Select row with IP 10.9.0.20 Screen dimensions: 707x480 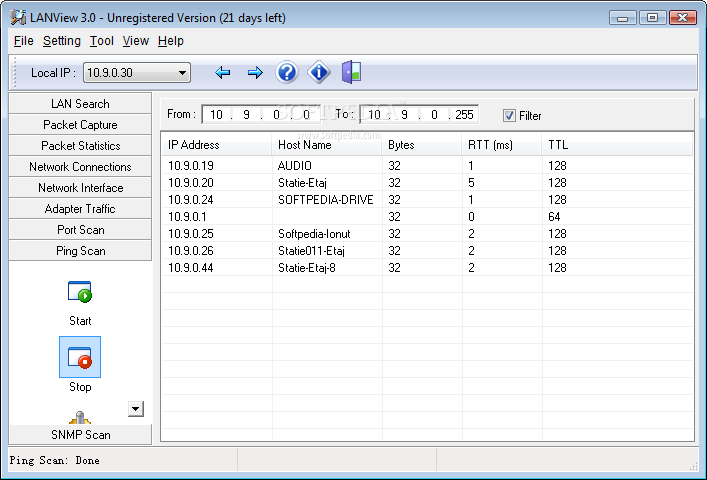[x=427, y=183]
